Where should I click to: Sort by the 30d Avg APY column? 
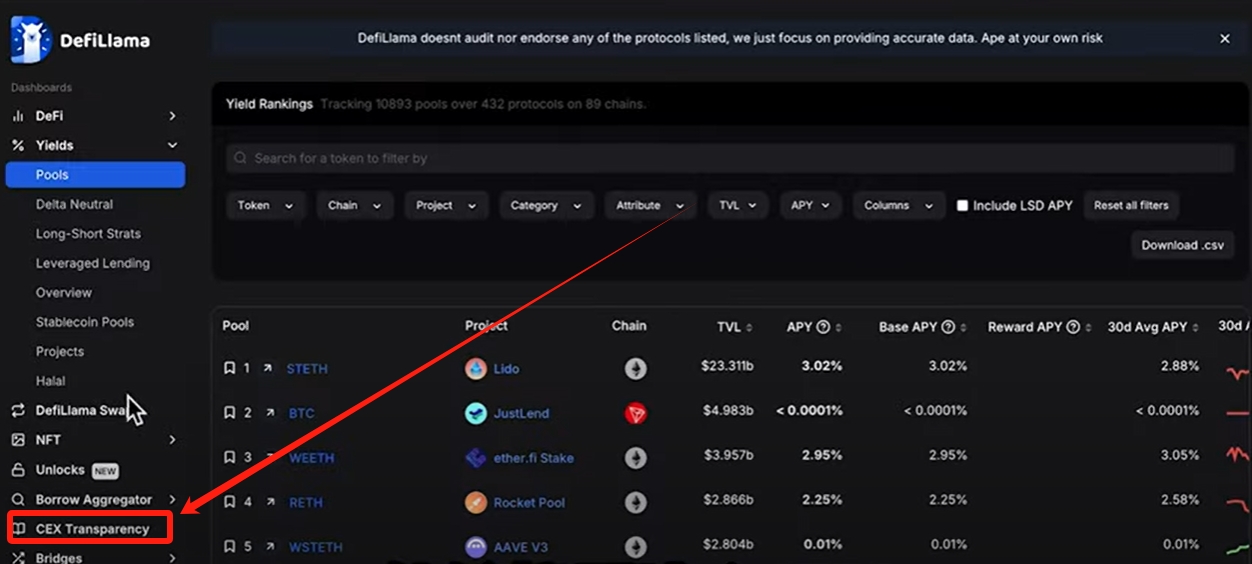point(1153,327)
